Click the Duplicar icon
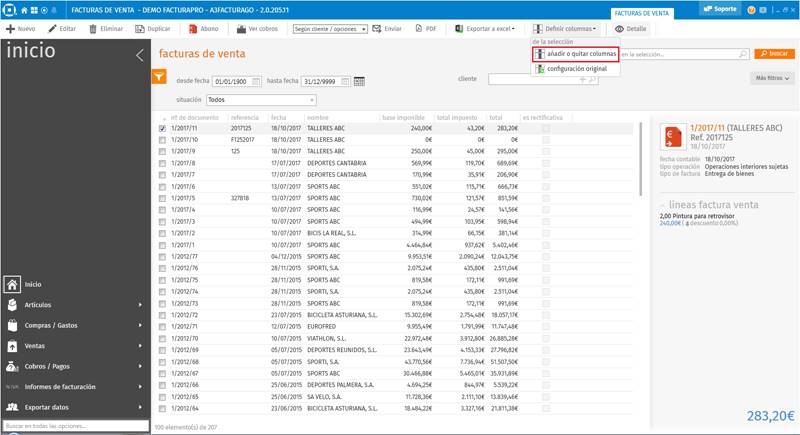 pos(140,29)
